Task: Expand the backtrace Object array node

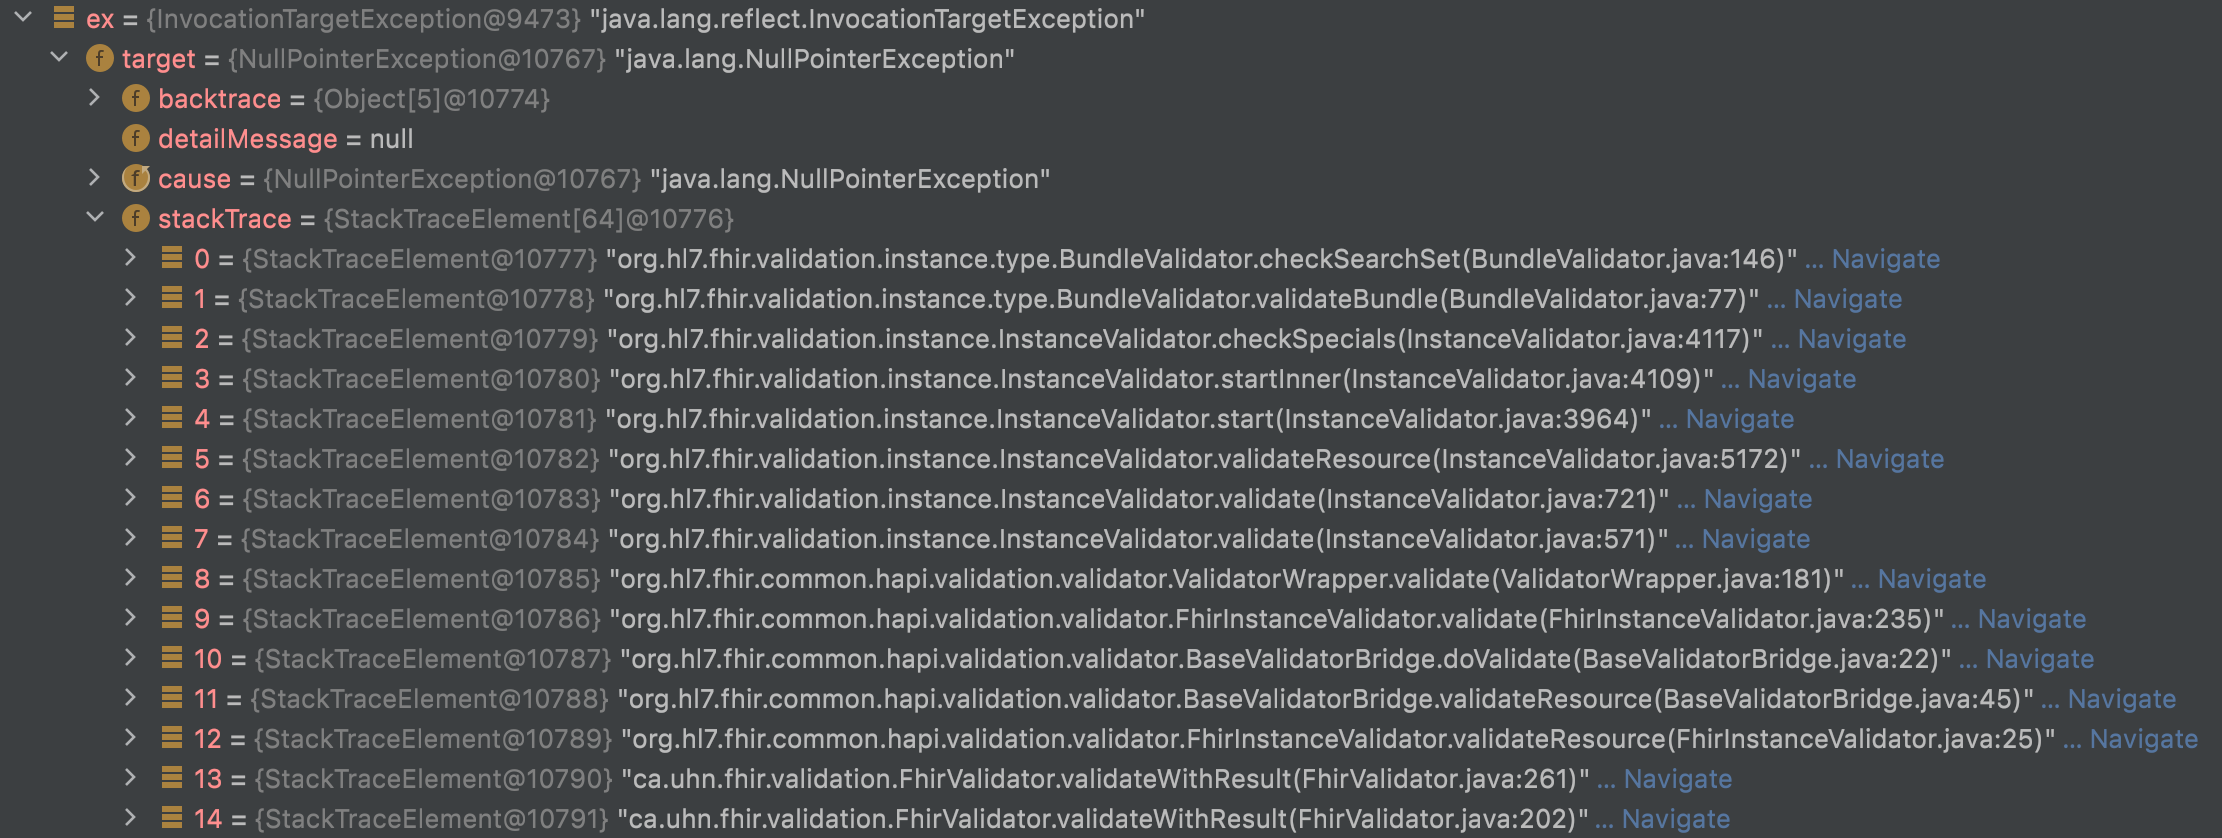Action: pyautogui.click(x=95, y=99)
